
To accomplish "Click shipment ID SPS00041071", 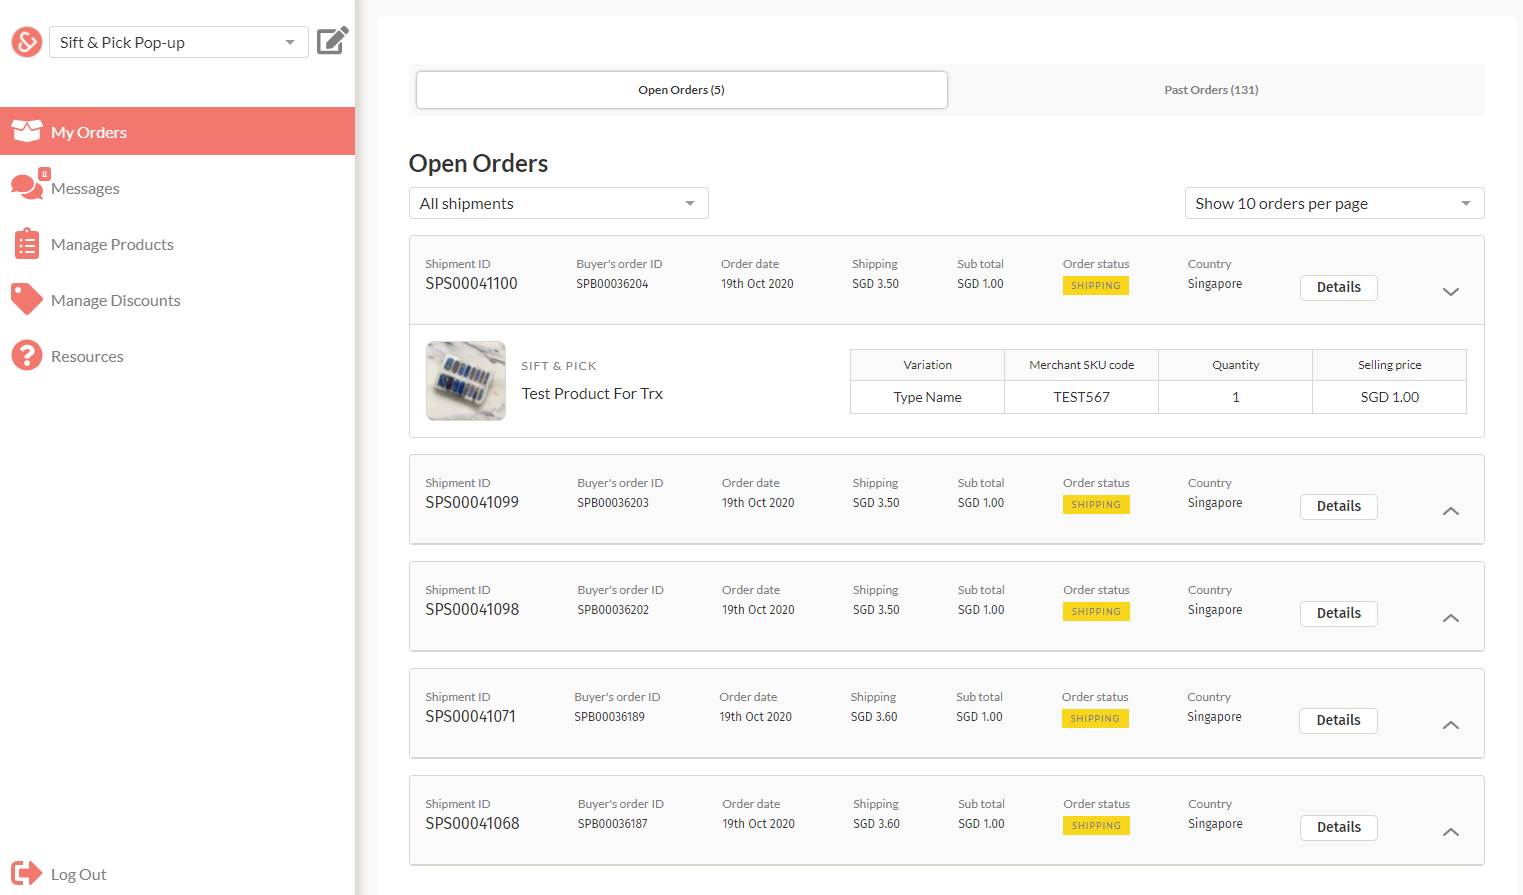I will (x=470, y=717).
